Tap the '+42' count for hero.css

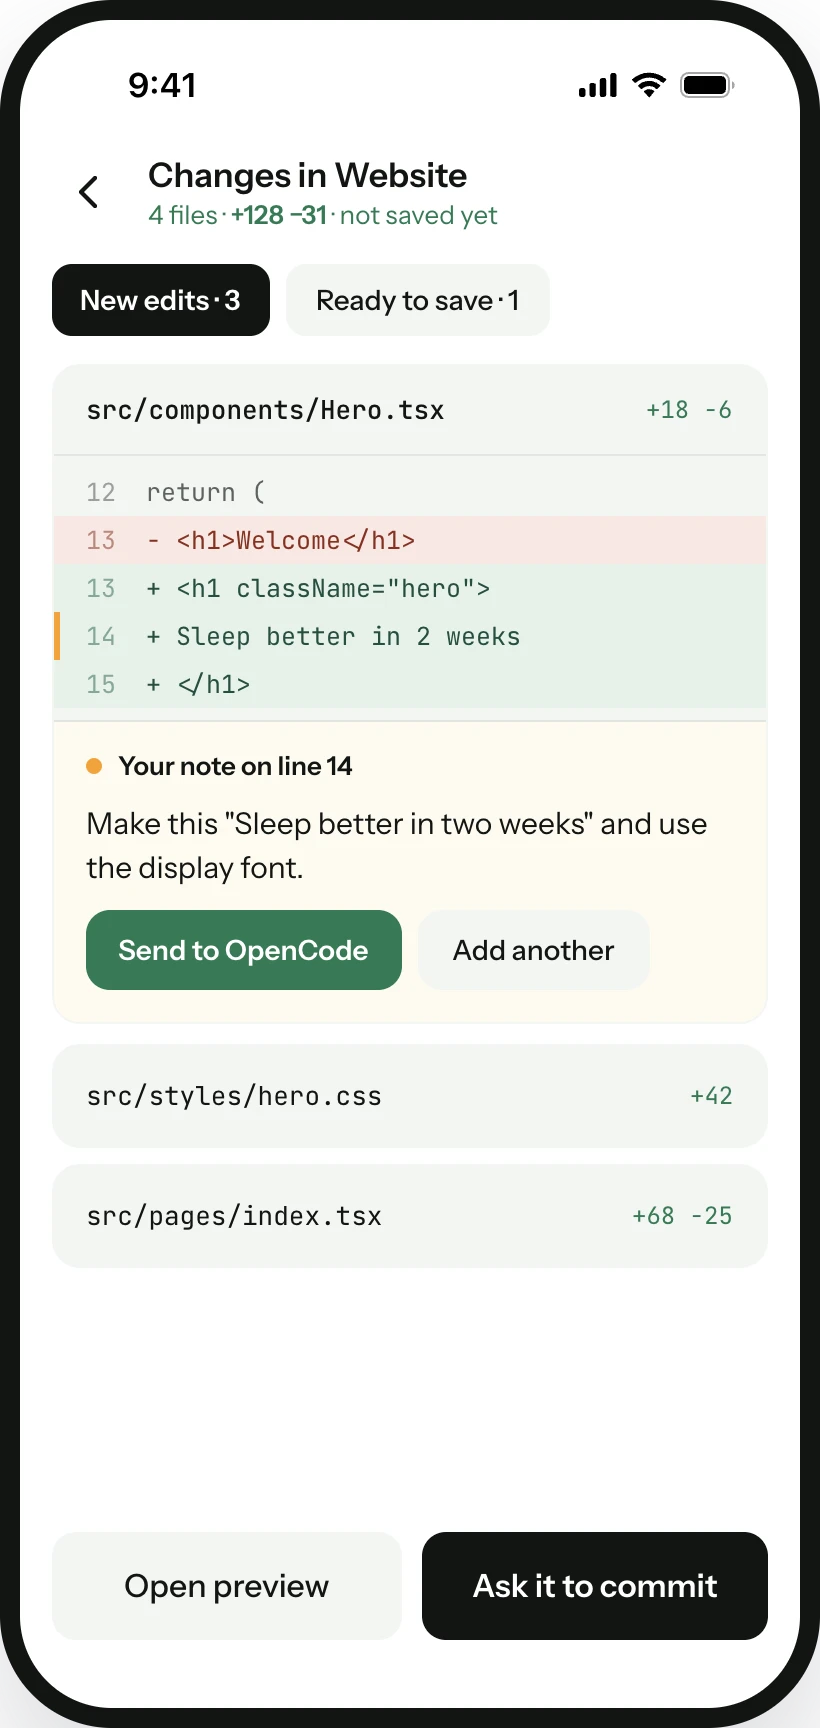tap(711, 1096)
